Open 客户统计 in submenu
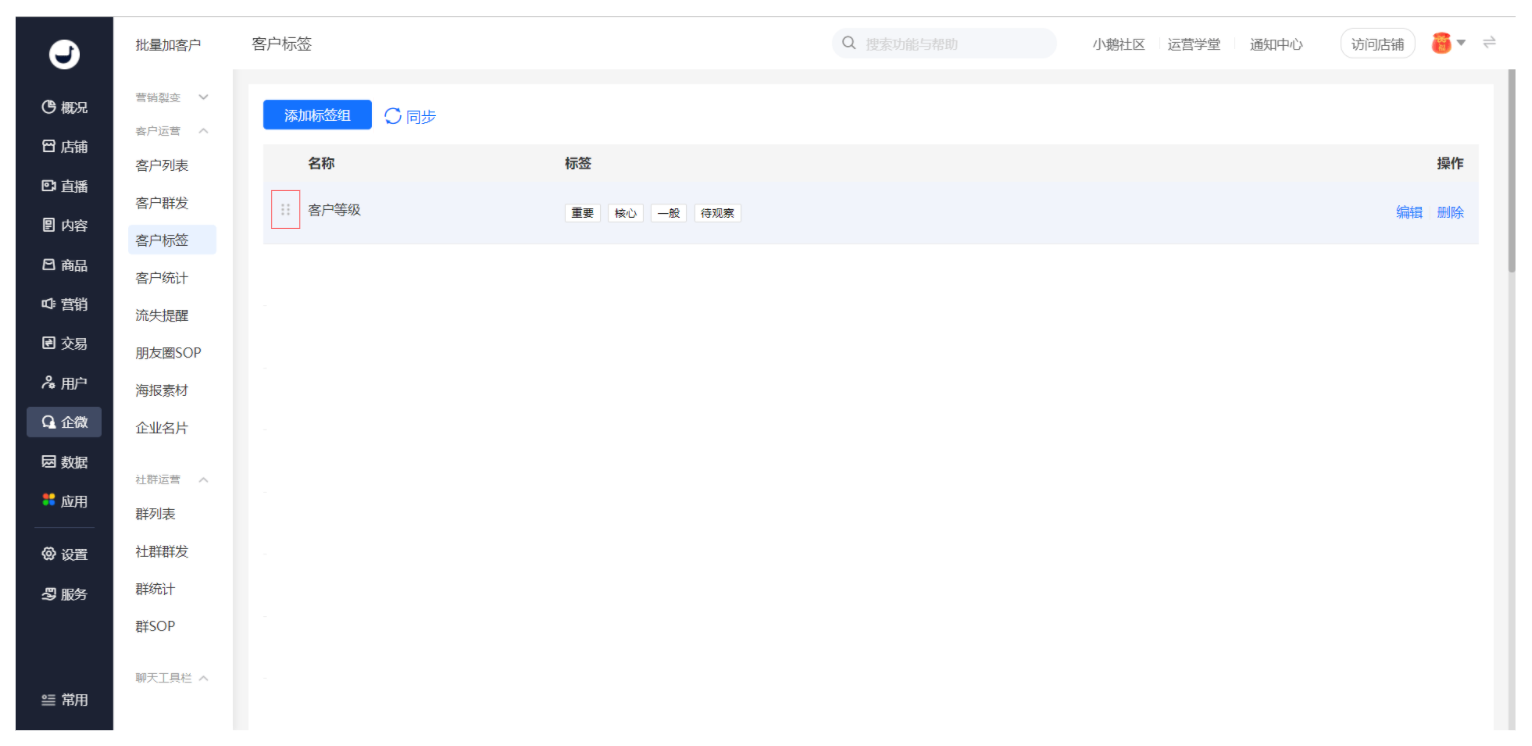 point(162,278)
